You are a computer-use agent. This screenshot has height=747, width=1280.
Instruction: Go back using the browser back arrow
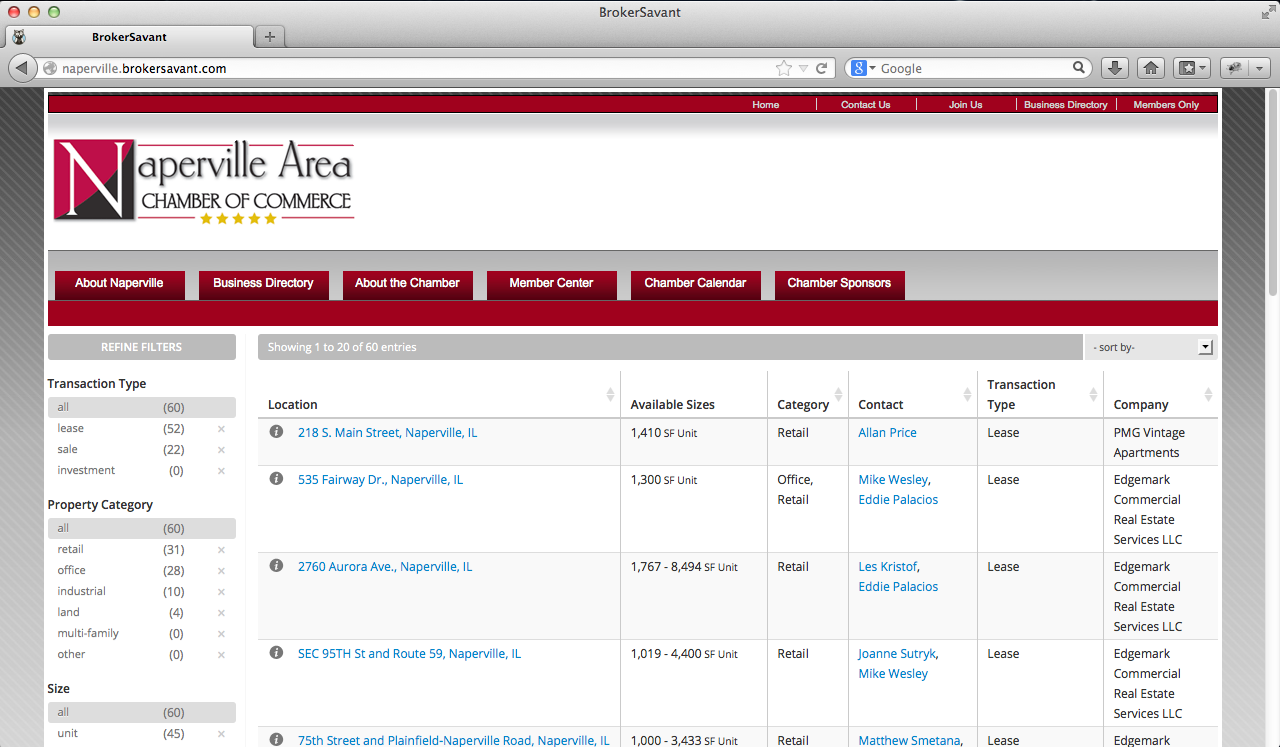click(x=22, y=68)
